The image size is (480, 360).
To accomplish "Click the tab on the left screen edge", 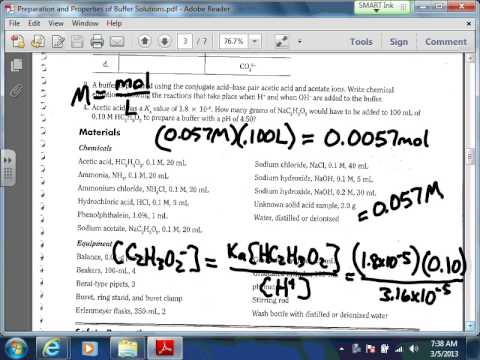I will 8,167.
